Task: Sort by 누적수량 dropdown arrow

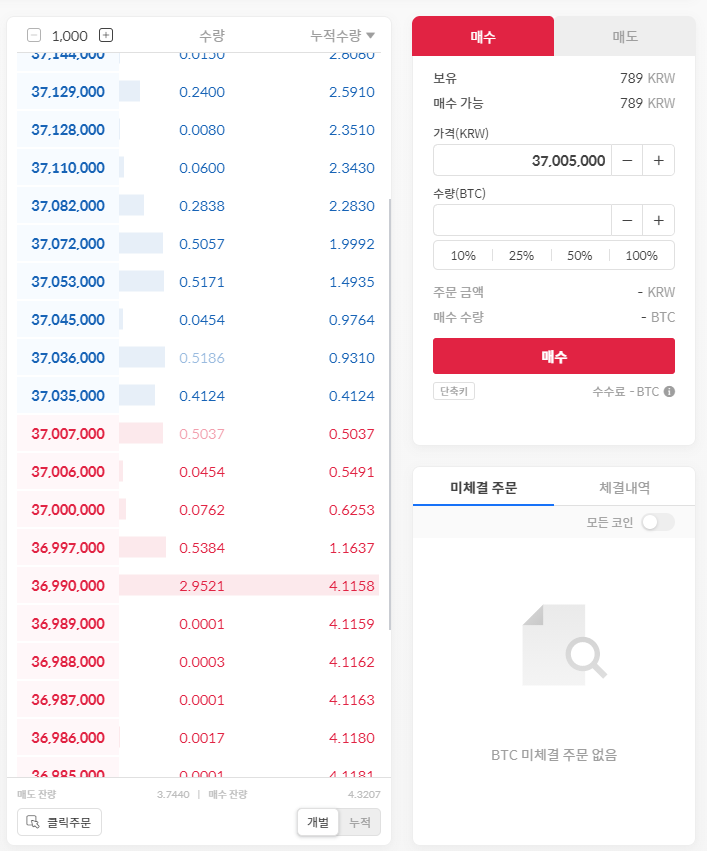Action: [x=371, y=35]
